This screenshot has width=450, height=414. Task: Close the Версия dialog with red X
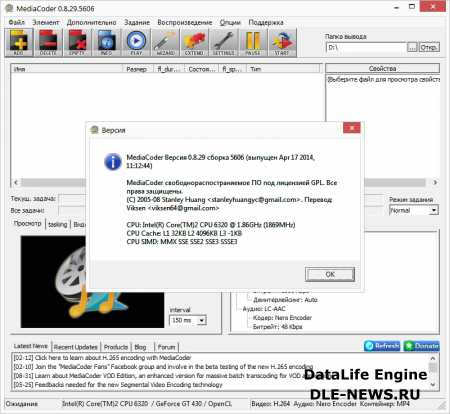[352, 128]
